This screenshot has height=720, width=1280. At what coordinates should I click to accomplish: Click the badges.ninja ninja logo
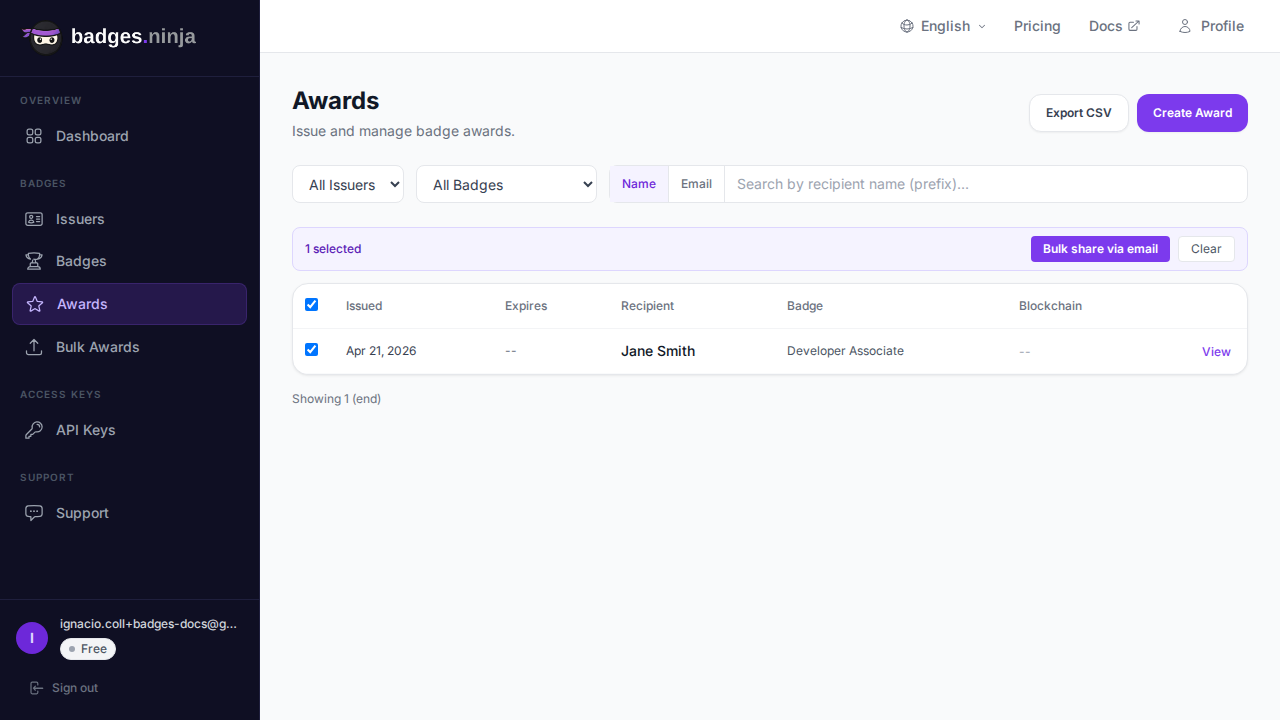(43, 37)
